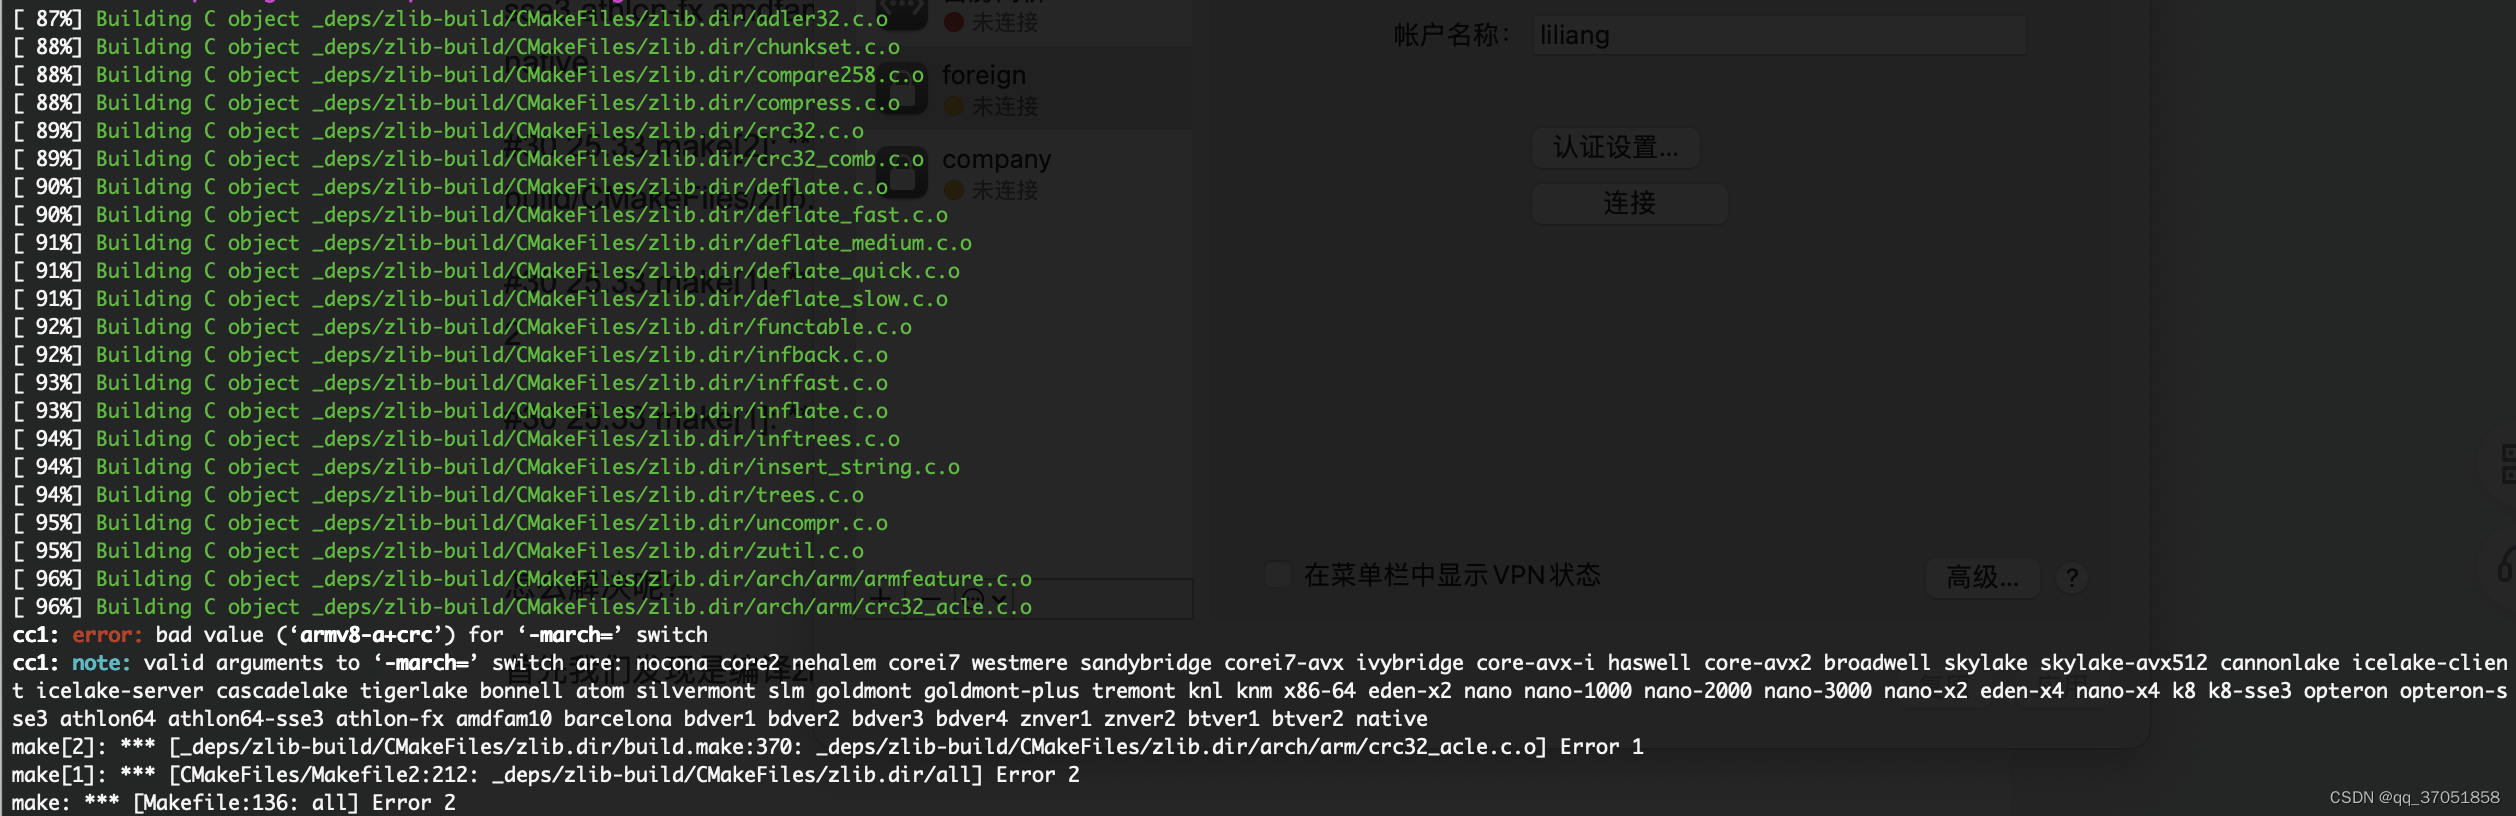Click the add (+) network service icon
2516x816 pixels.
(880, 598)
